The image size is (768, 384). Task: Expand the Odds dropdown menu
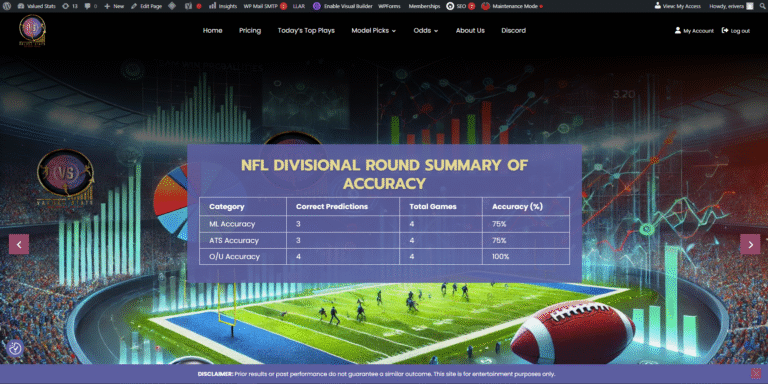(x=426, y=30)
